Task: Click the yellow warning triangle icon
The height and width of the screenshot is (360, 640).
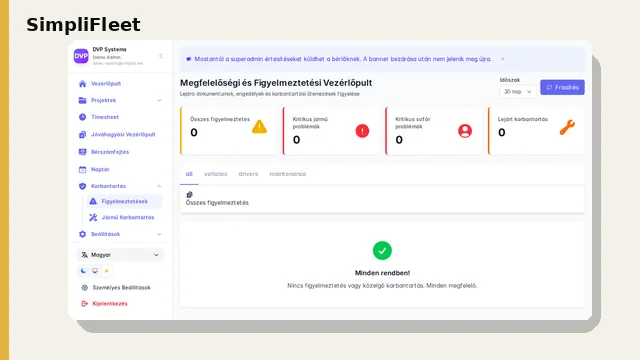Action: [259, 127]
